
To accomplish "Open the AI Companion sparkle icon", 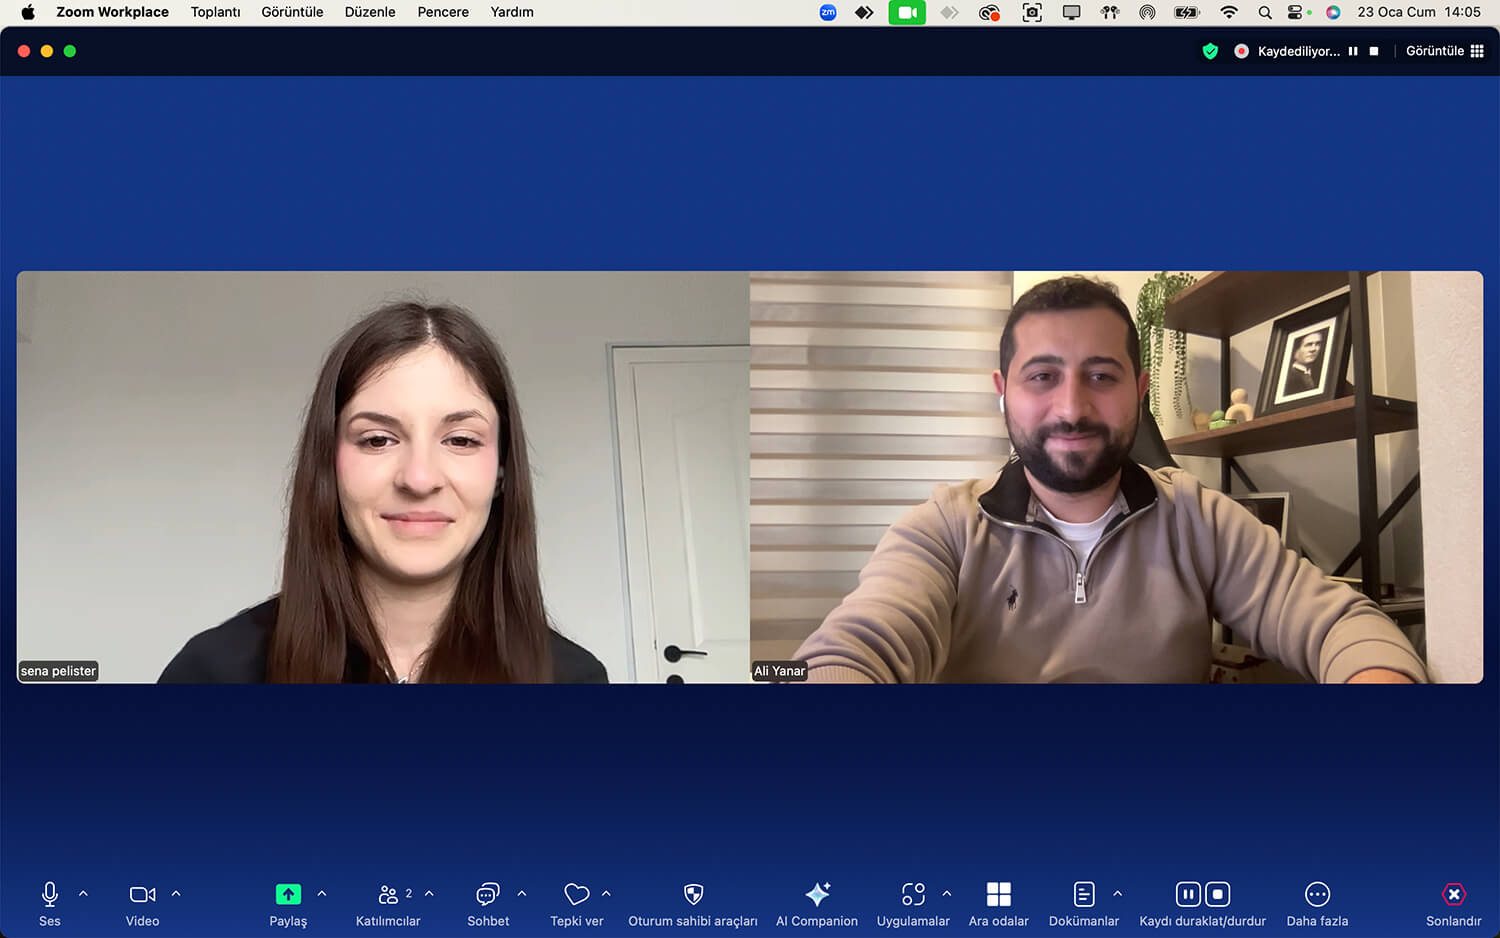I will coord(817,894).
